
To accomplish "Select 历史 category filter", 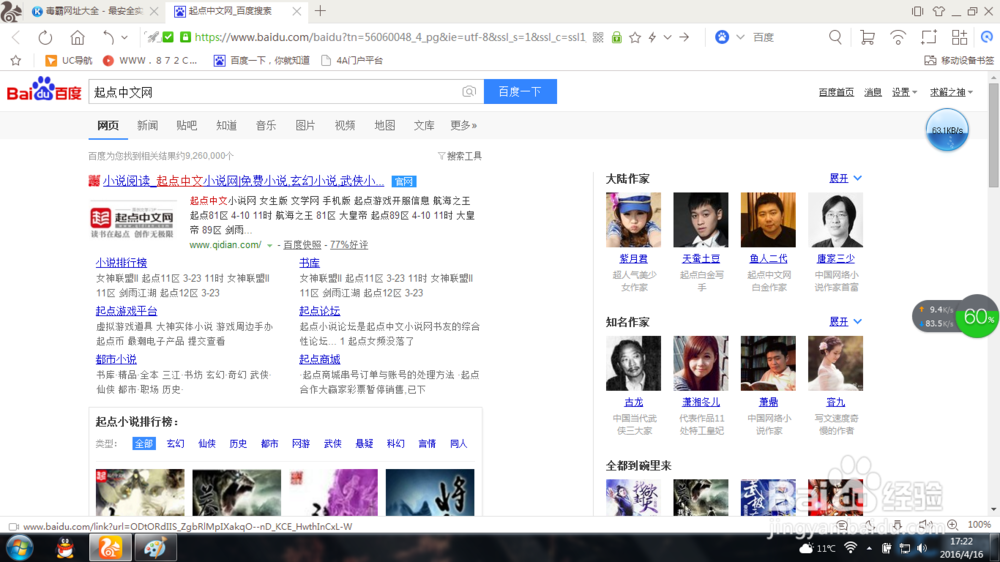I will tap(238, 443).
